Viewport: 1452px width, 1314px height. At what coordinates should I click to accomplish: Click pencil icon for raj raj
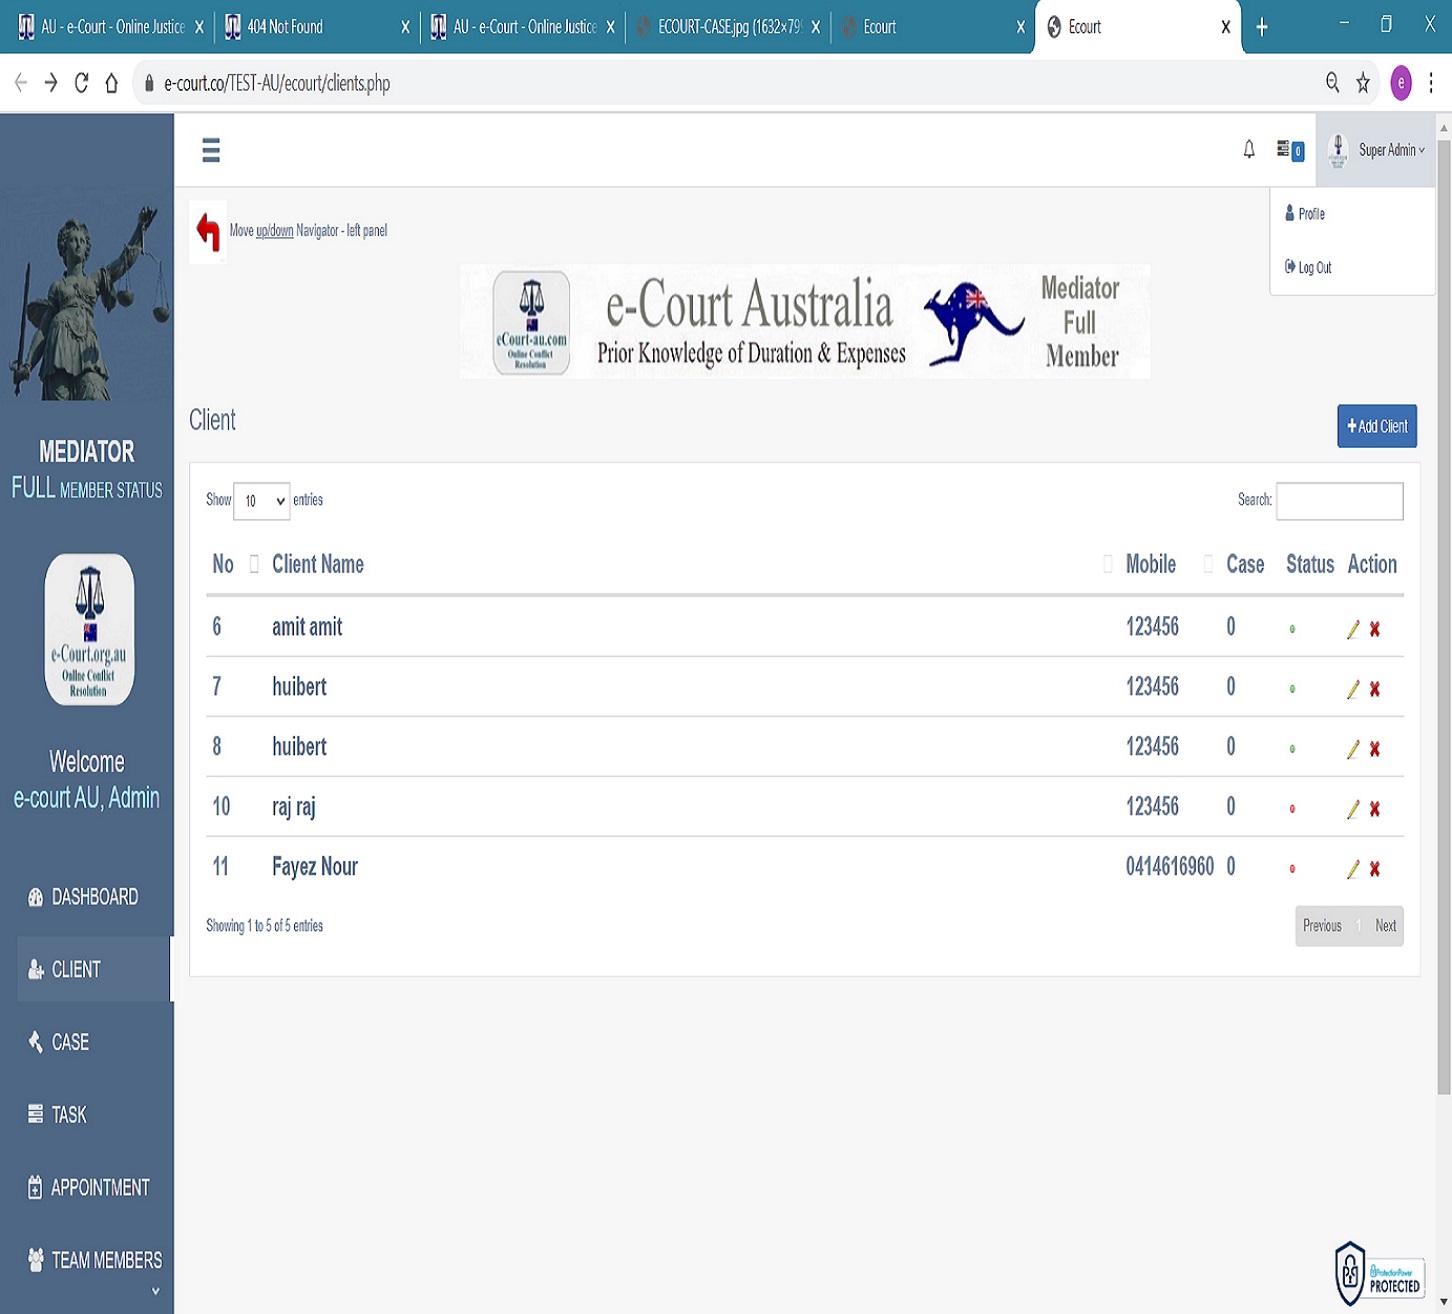(x=1353, y=809)
